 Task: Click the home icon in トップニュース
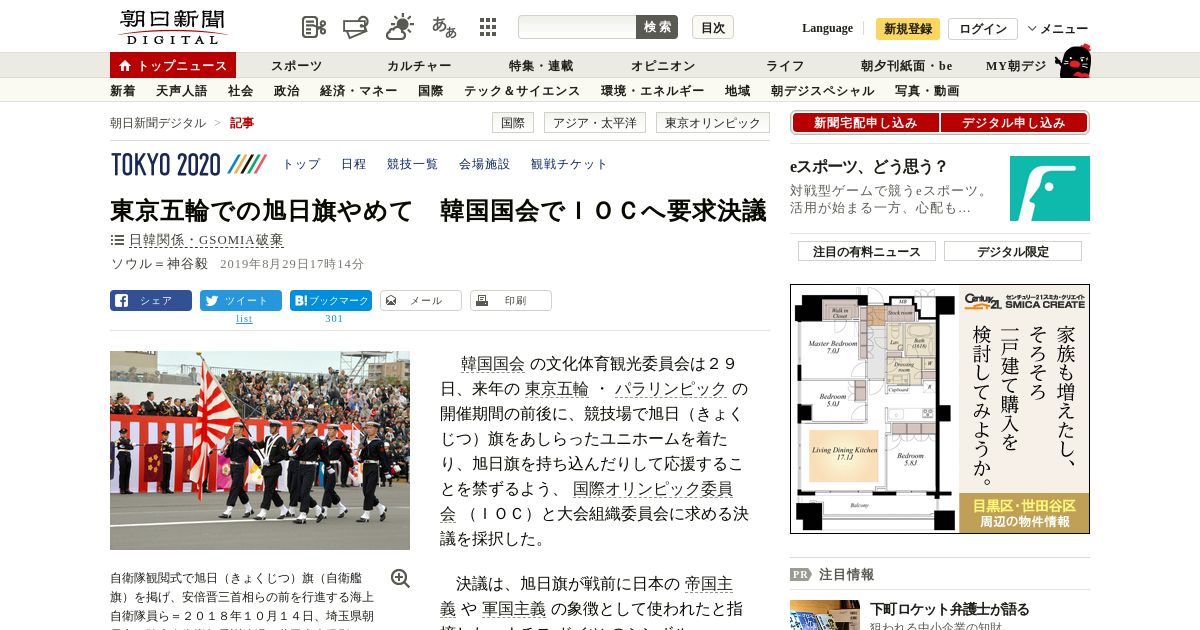pos(125,66)
